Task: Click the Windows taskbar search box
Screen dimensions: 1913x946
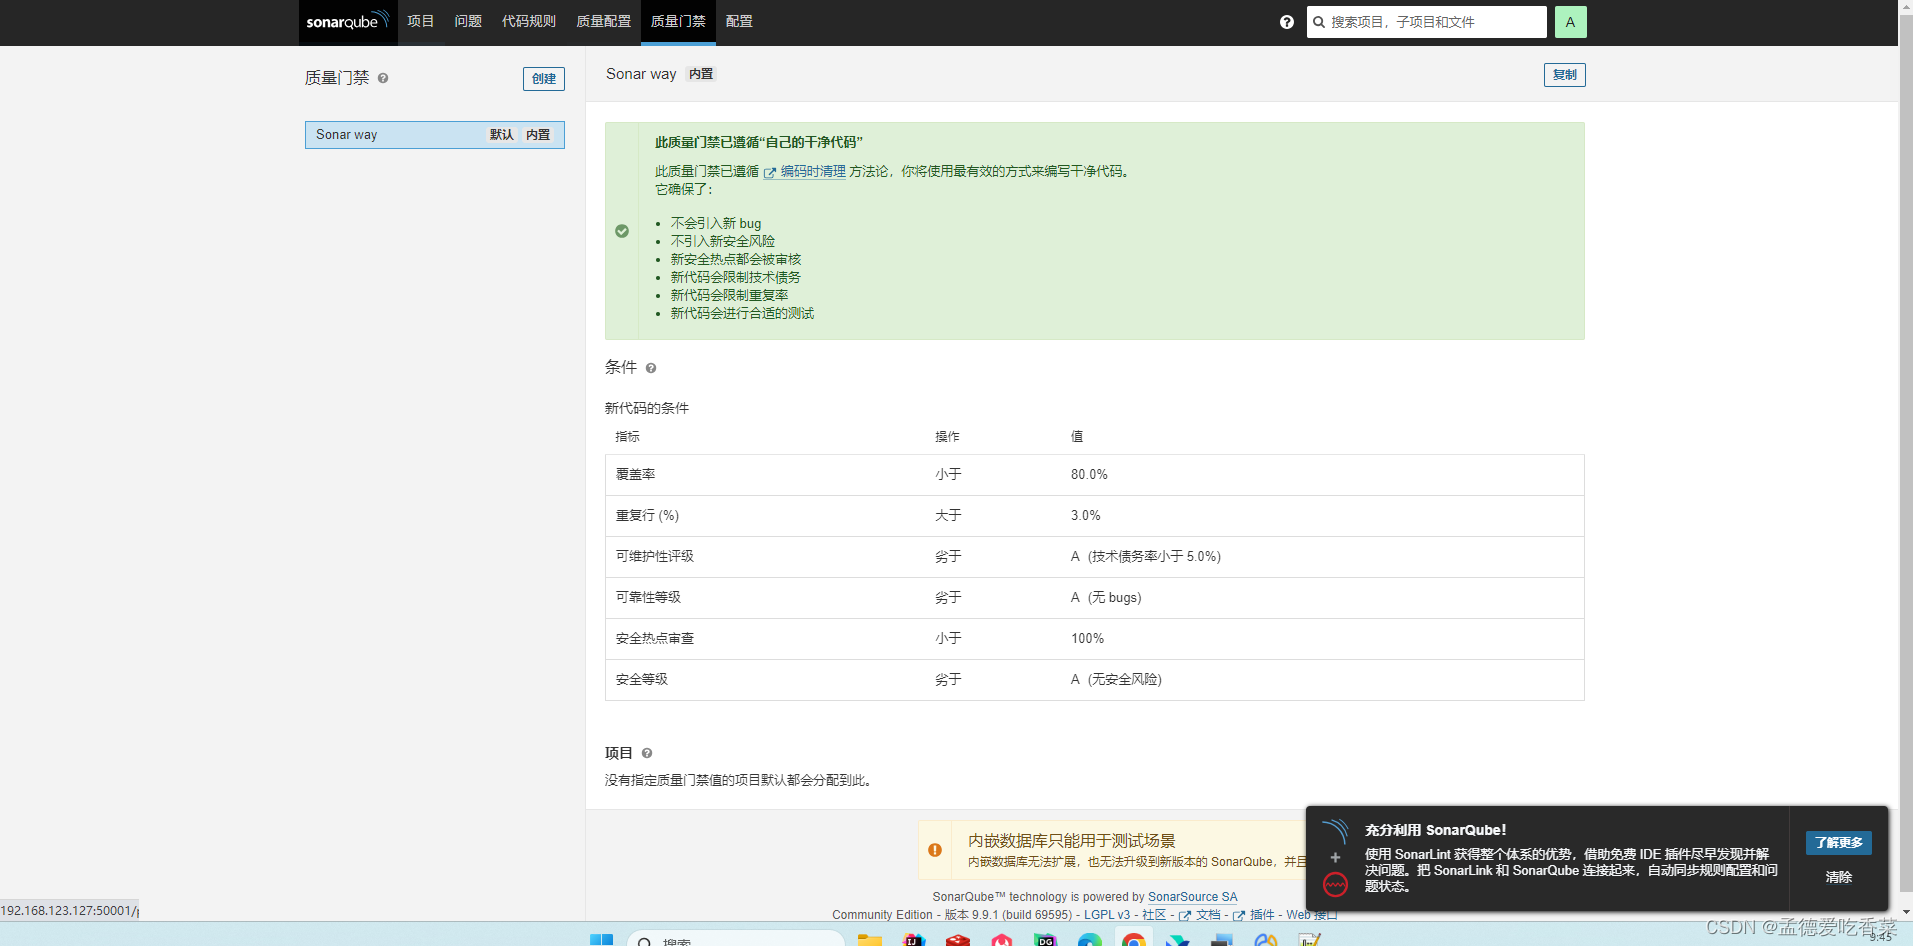Action: [x=736, y=940]
